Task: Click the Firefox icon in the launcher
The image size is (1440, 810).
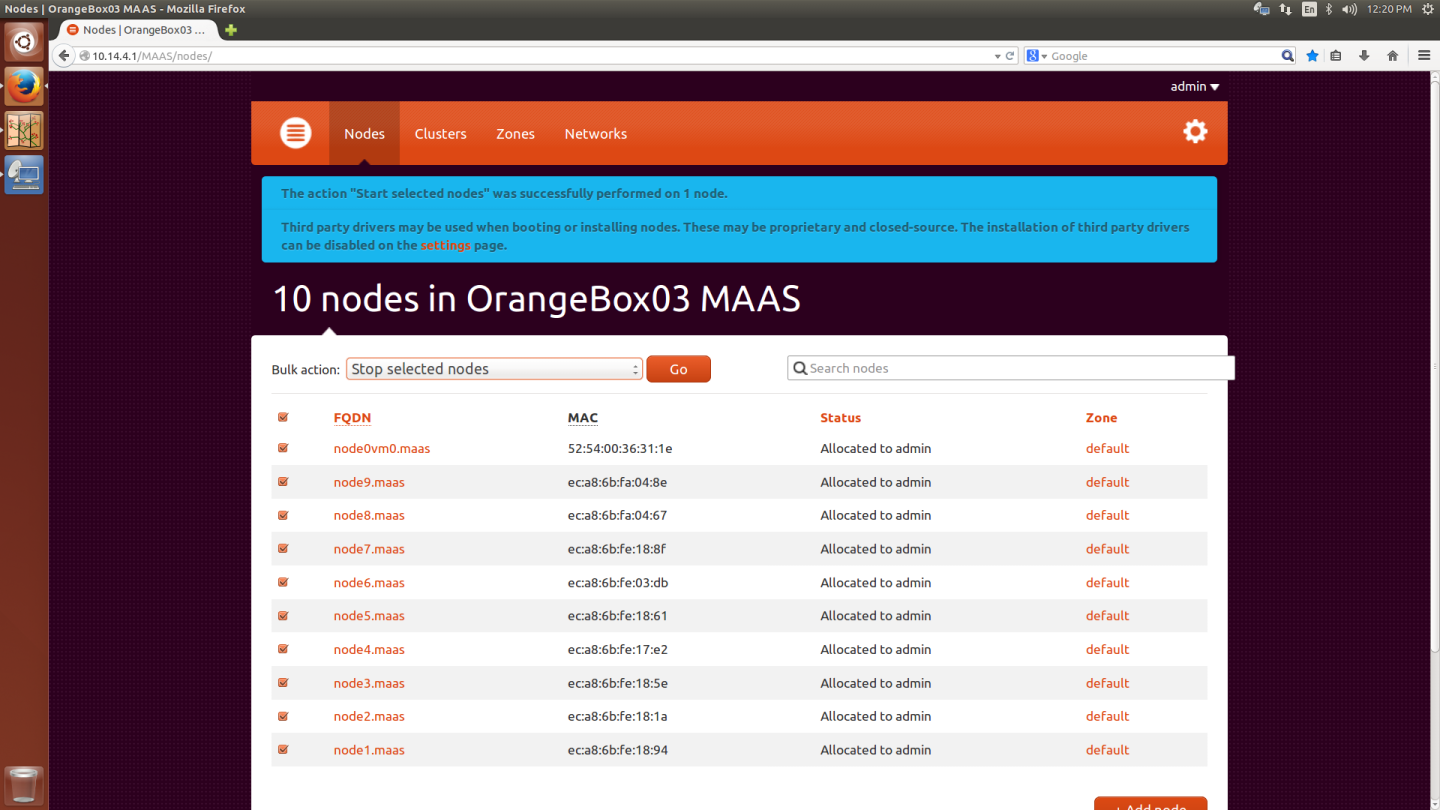Action: pyautogui.click(x=24, y=87)
